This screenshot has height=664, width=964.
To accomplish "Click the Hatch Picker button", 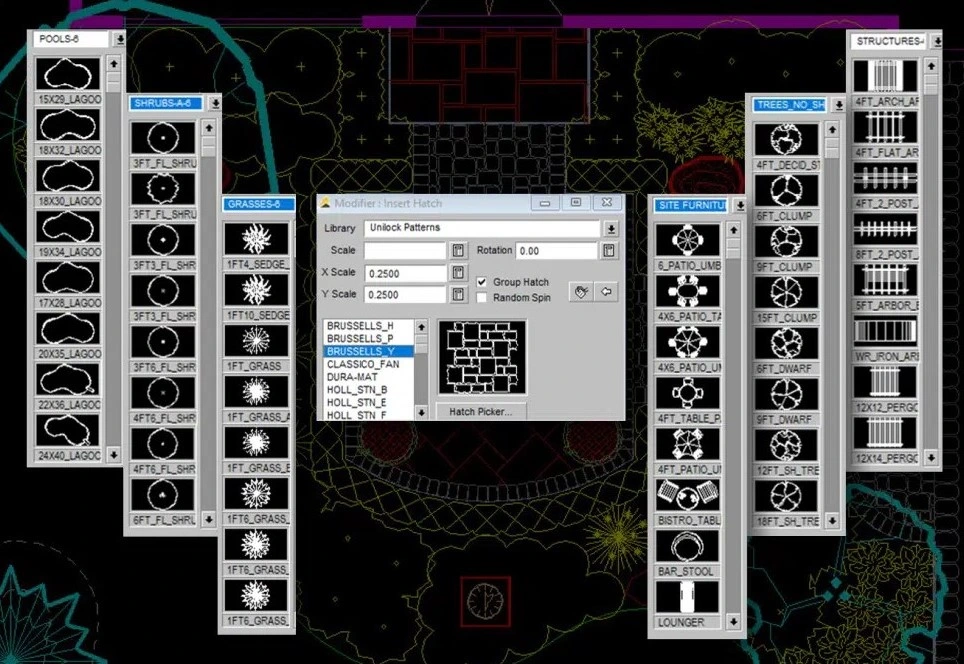I will point(481,411).
